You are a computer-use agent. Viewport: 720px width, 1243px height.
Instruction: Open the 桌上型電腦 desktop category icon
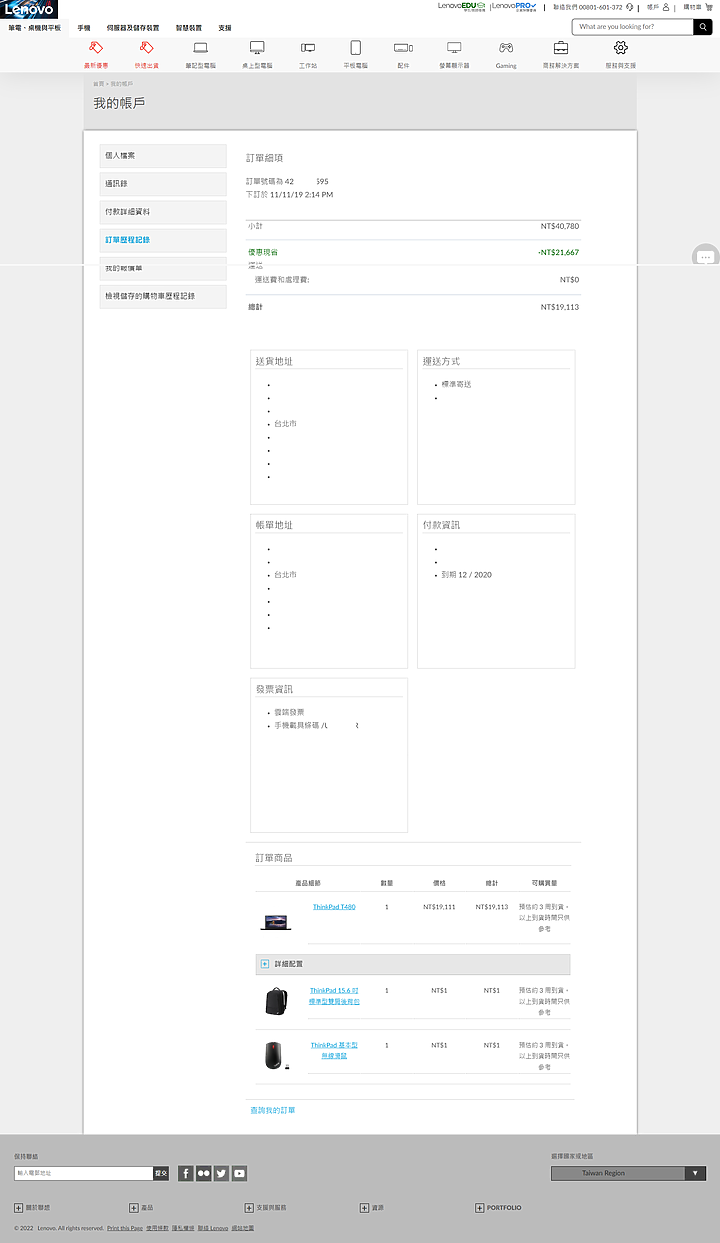(x=257, y=48)
